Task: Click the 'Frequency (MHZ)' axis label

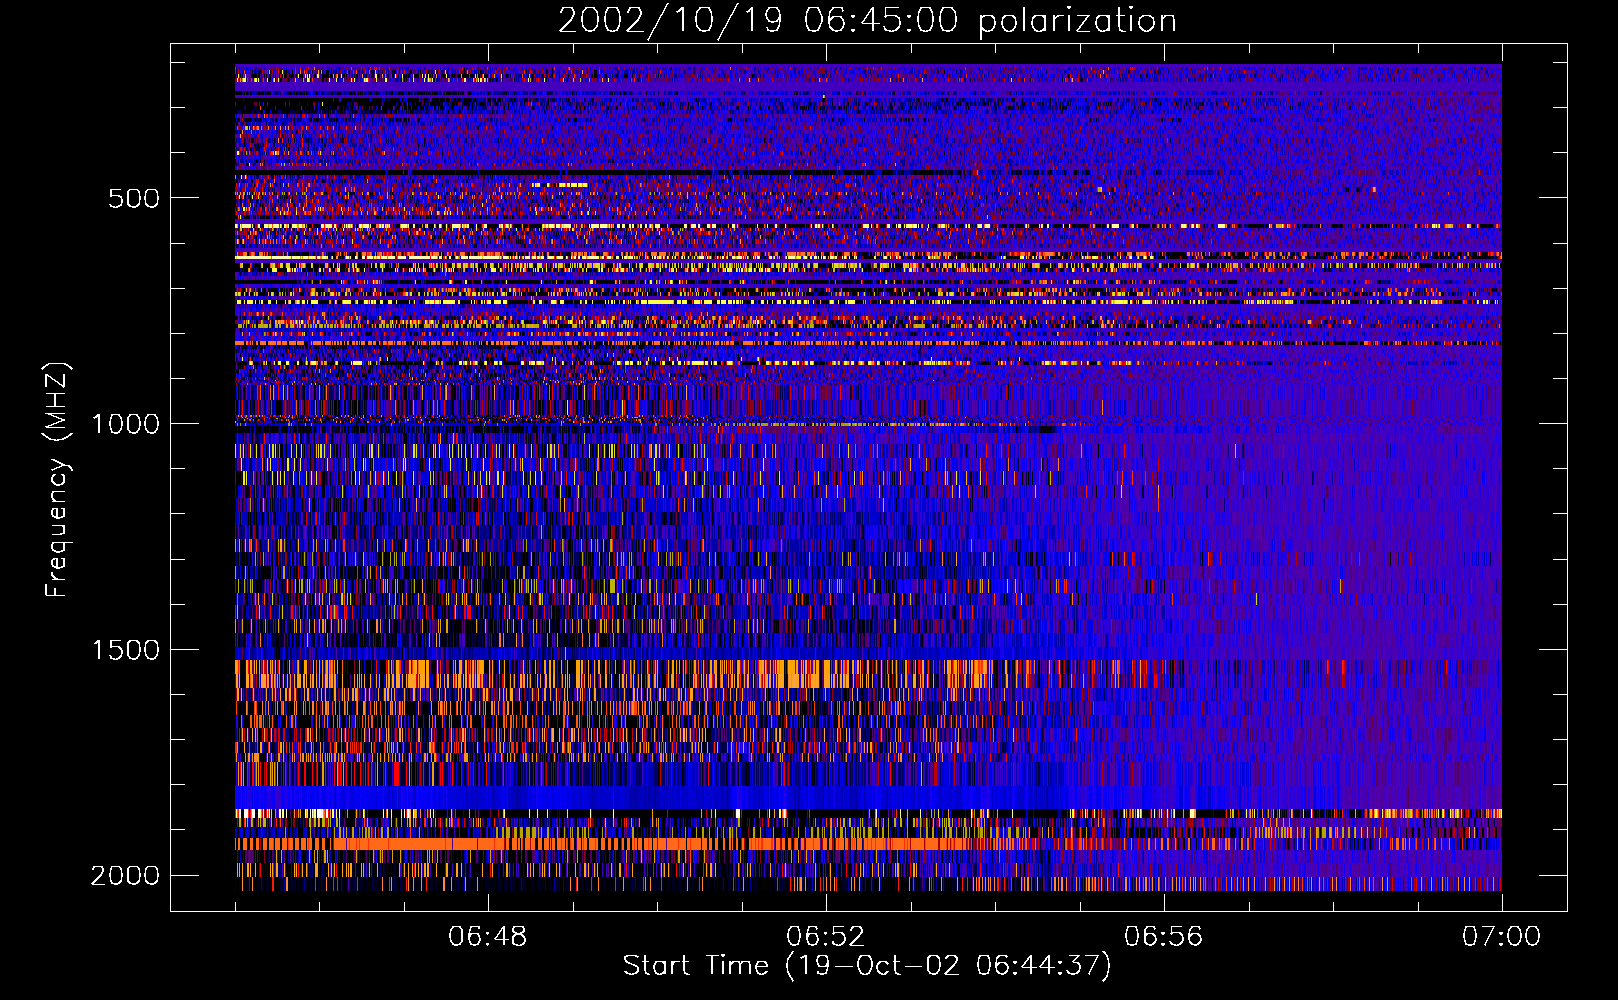Action: pyautogui.click(x=58, y=480)
